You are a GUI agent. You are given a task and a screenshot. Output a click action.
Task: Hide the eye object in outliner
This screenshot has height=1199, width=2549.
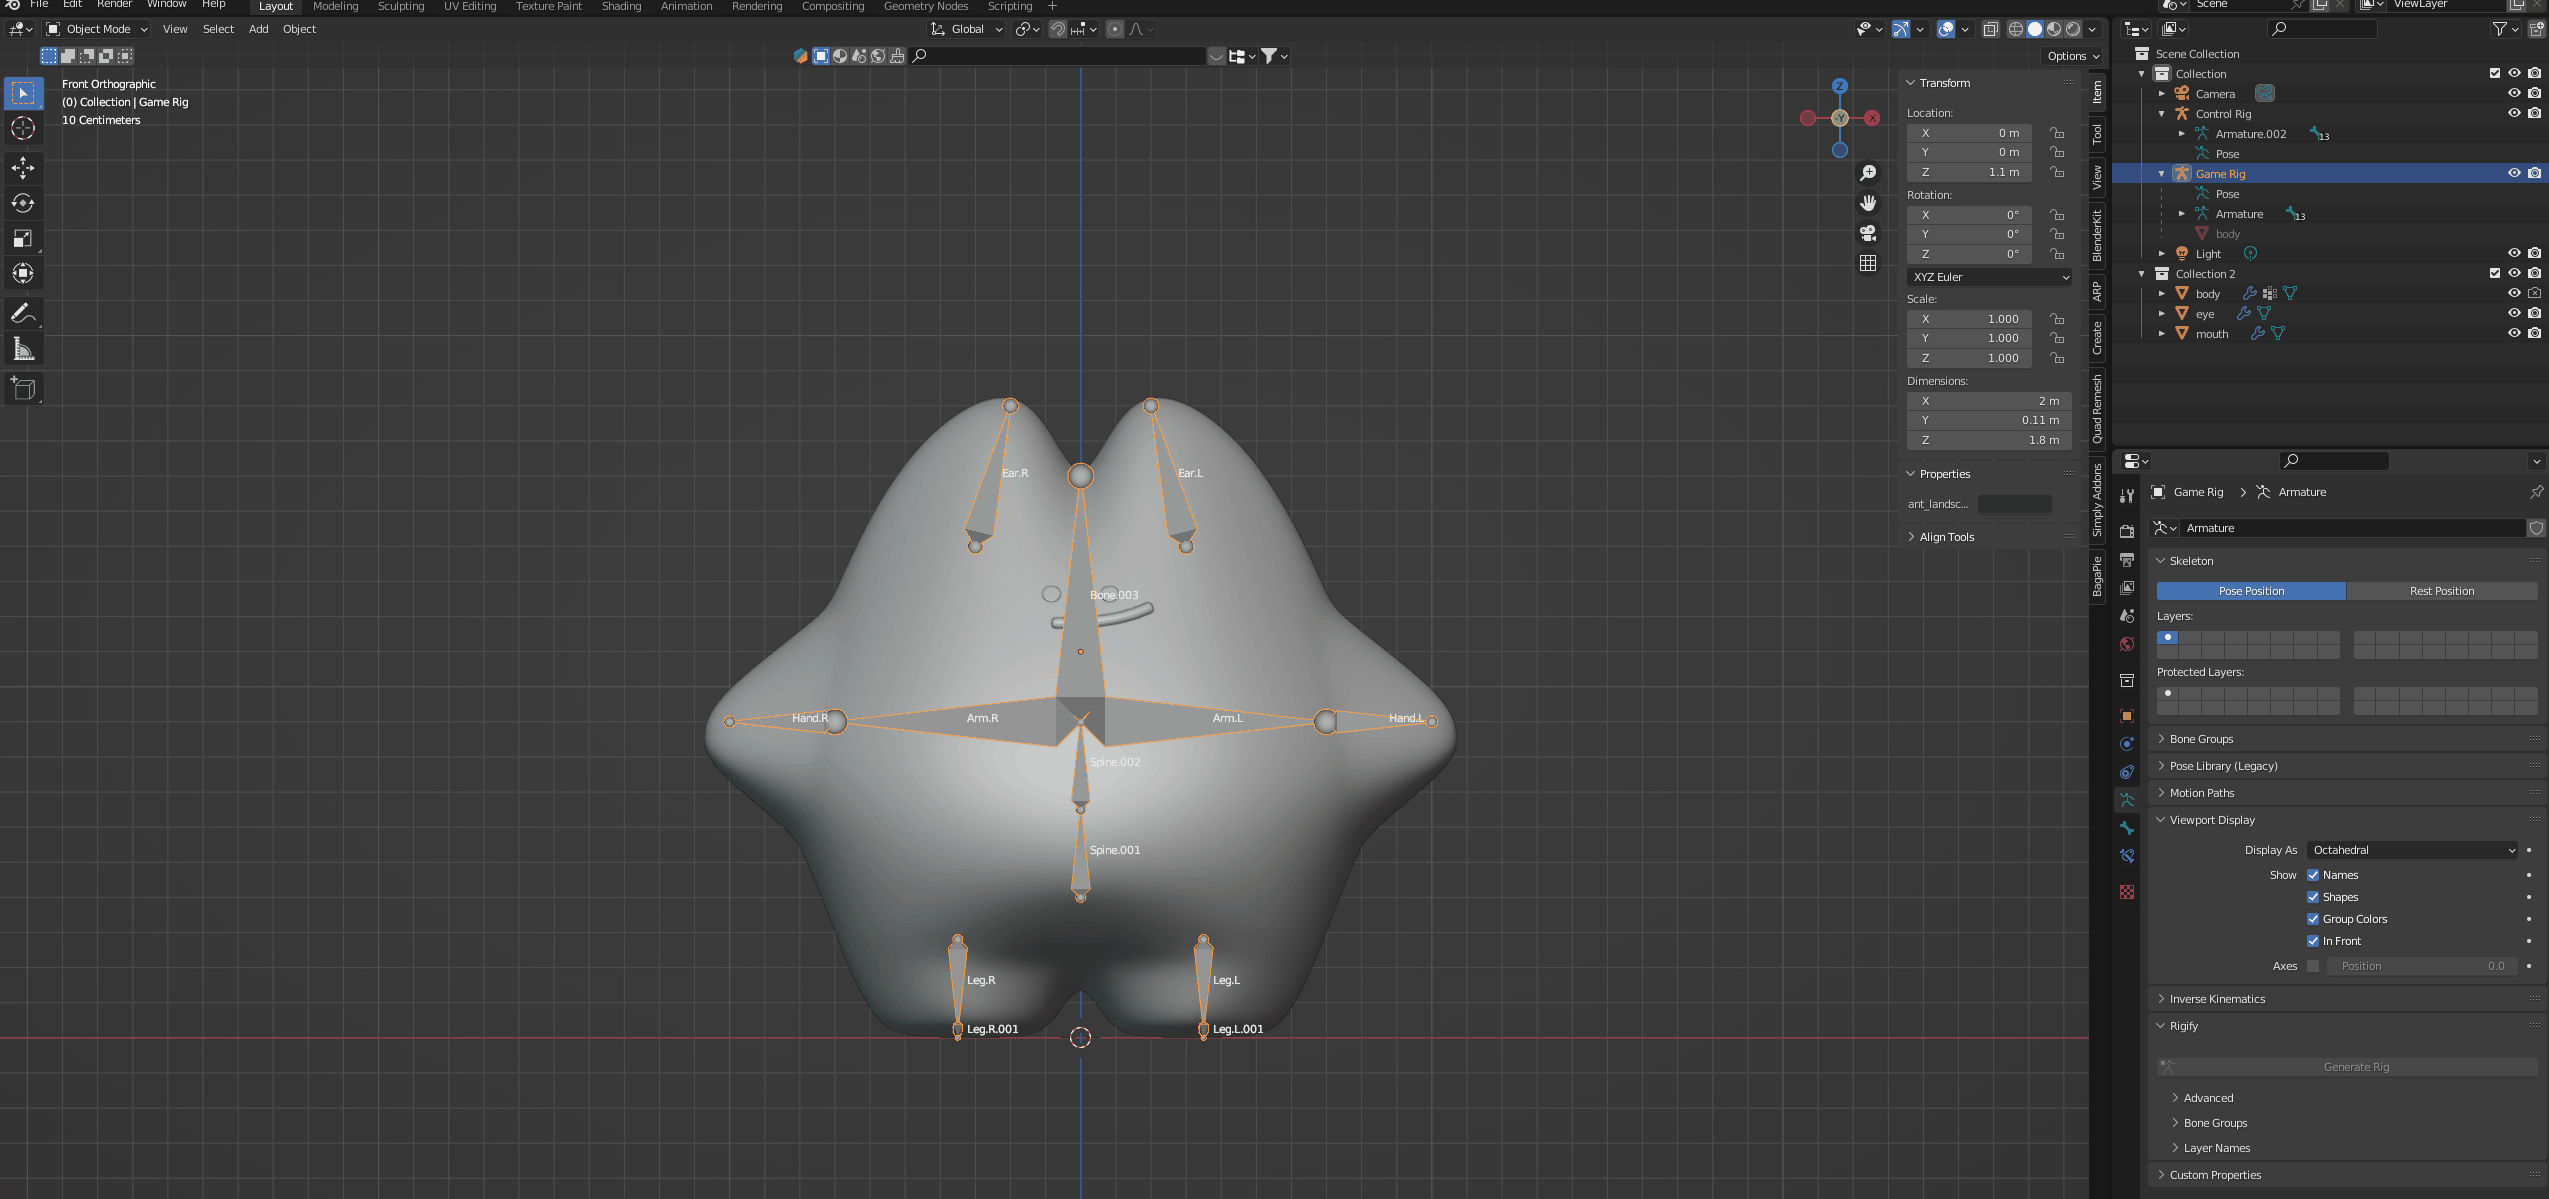point(2513,313)
